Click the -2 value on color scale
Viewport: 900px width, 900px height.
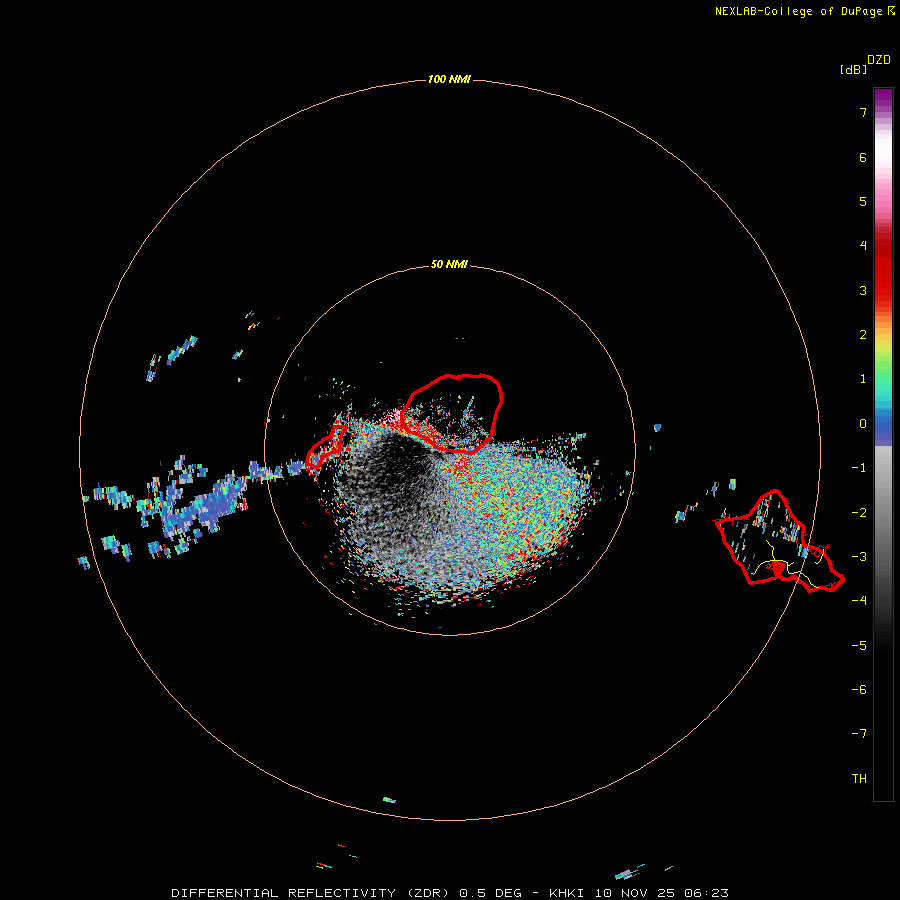859,513
